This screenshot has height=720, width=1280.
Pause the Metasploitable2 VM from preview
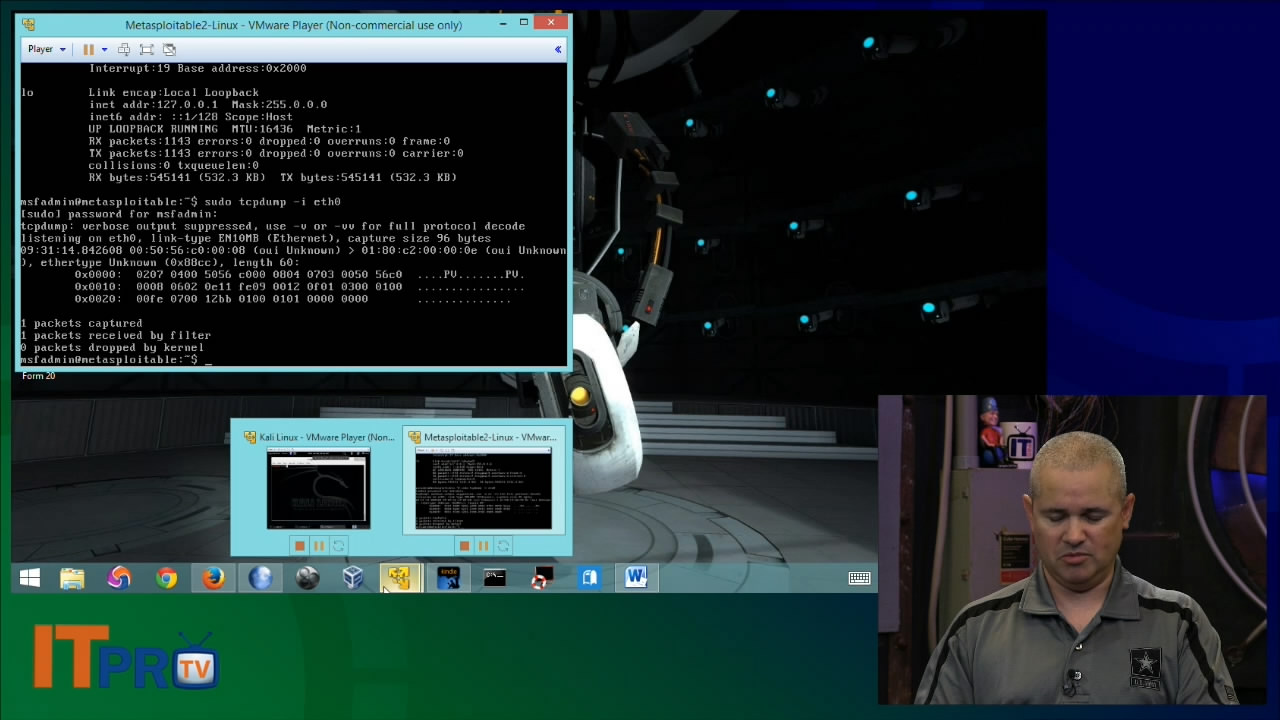pyautogui.click(x=484, y=545)
